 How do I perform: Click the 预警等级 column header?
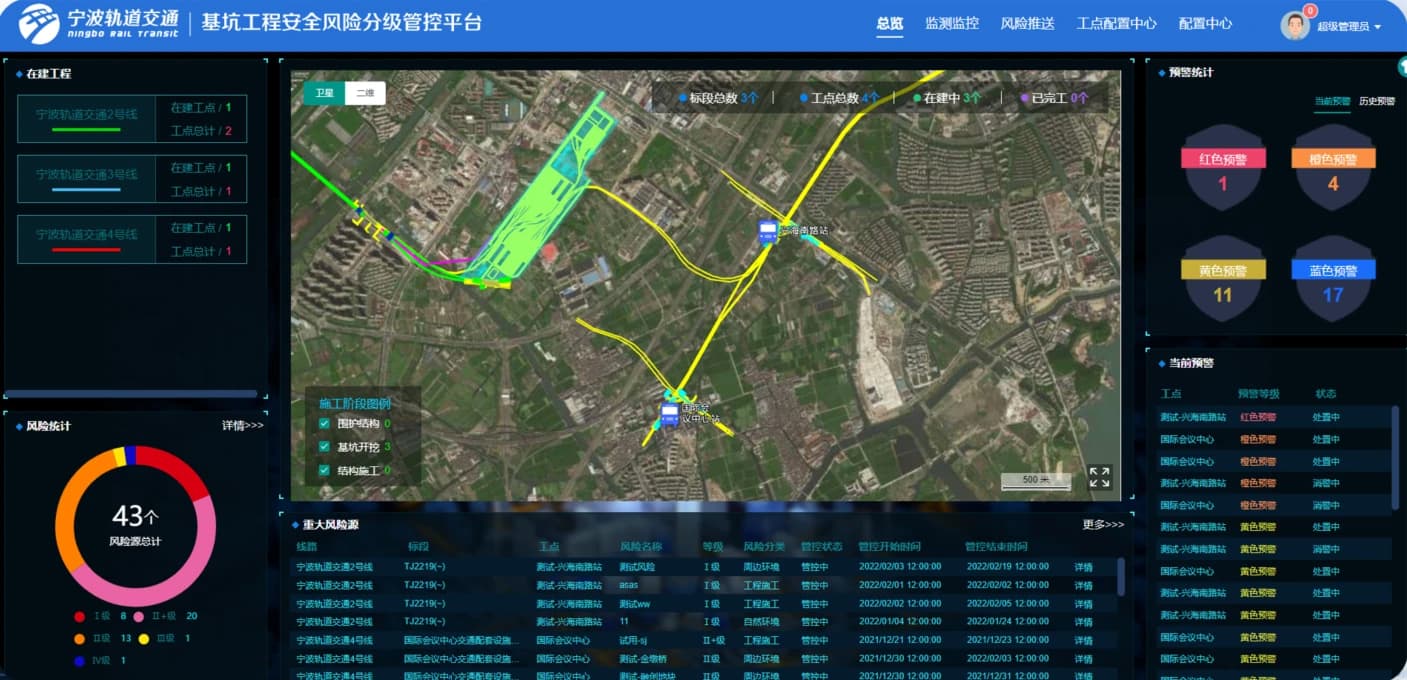(1259, 394)
